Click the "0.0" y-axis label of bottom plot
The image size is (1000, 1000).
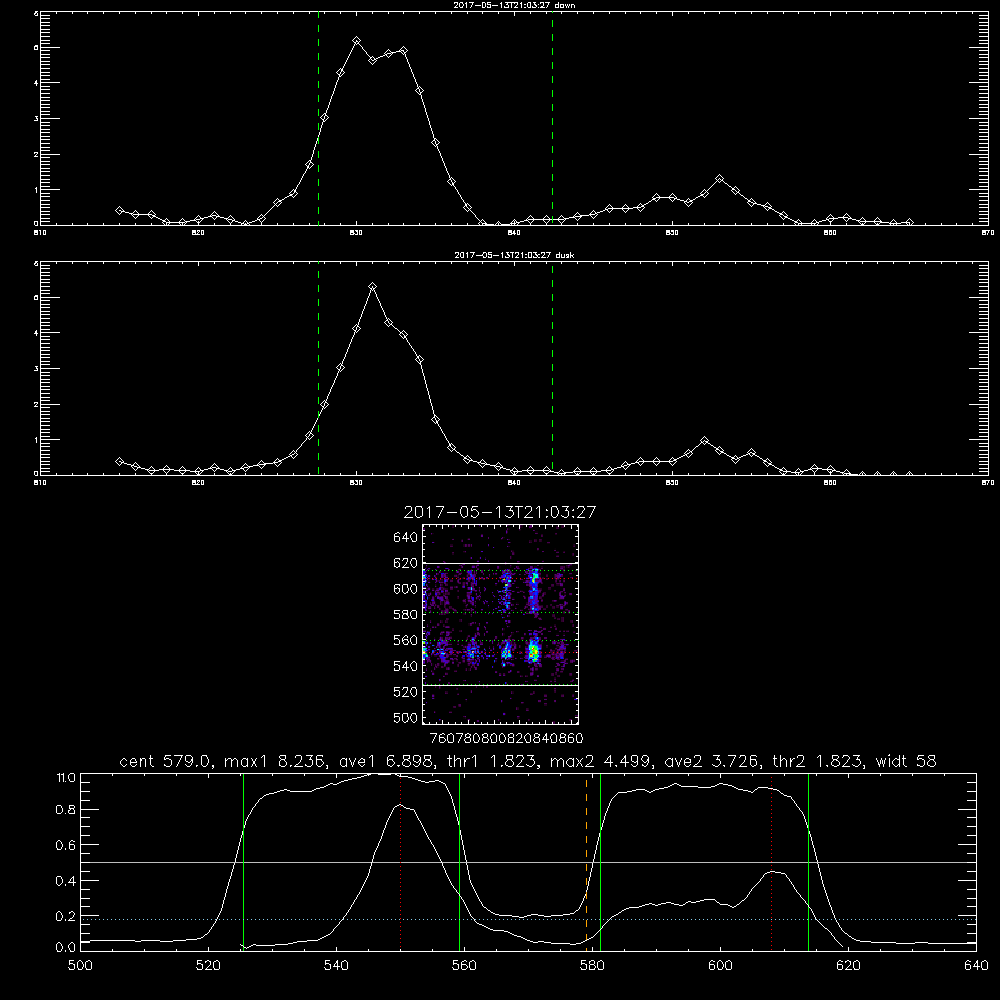[66, 948]
